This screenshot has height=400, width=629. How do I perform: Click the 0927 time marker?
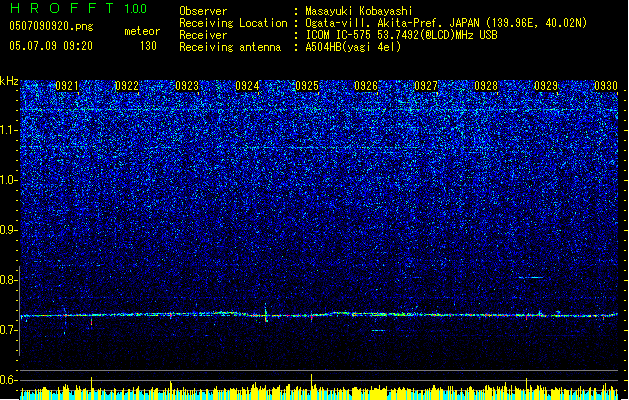click(x=426, y=86)
